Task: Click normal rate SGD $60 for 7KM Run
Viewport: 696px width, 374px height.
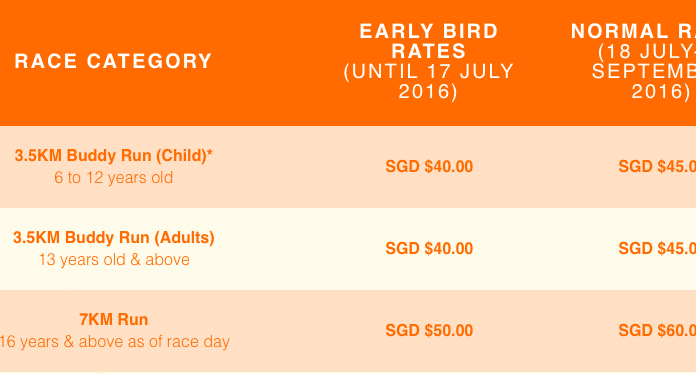Action: (x=657, y=331)
